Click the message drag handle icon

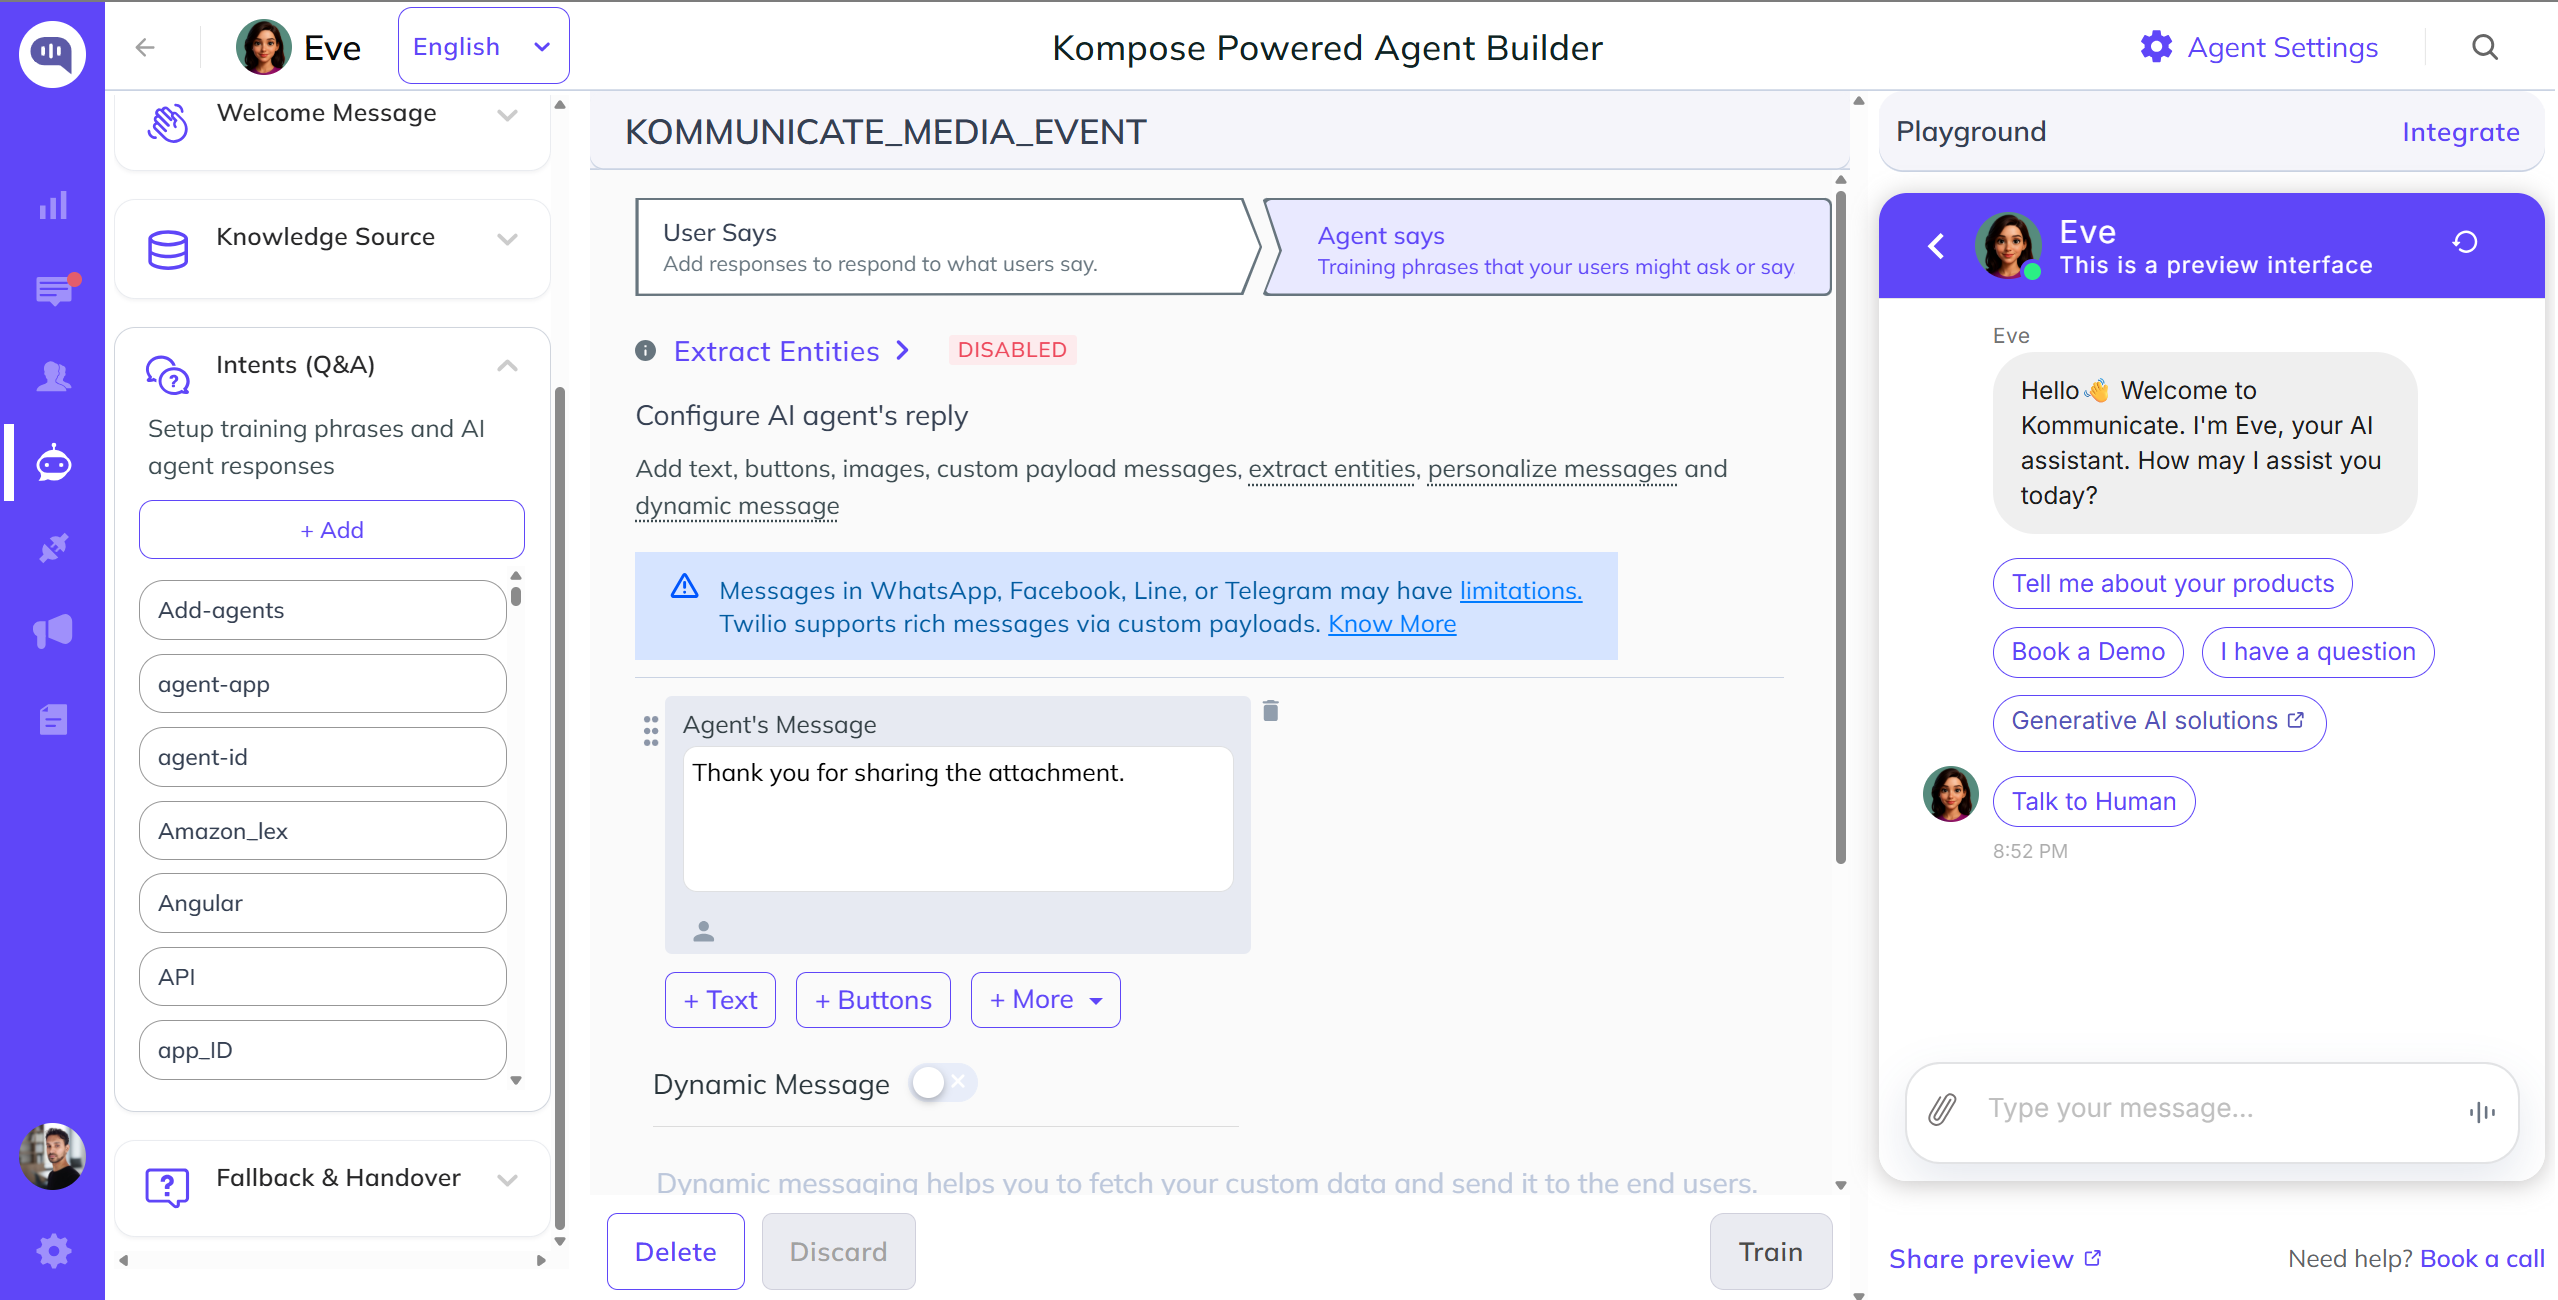pos(651,731)
